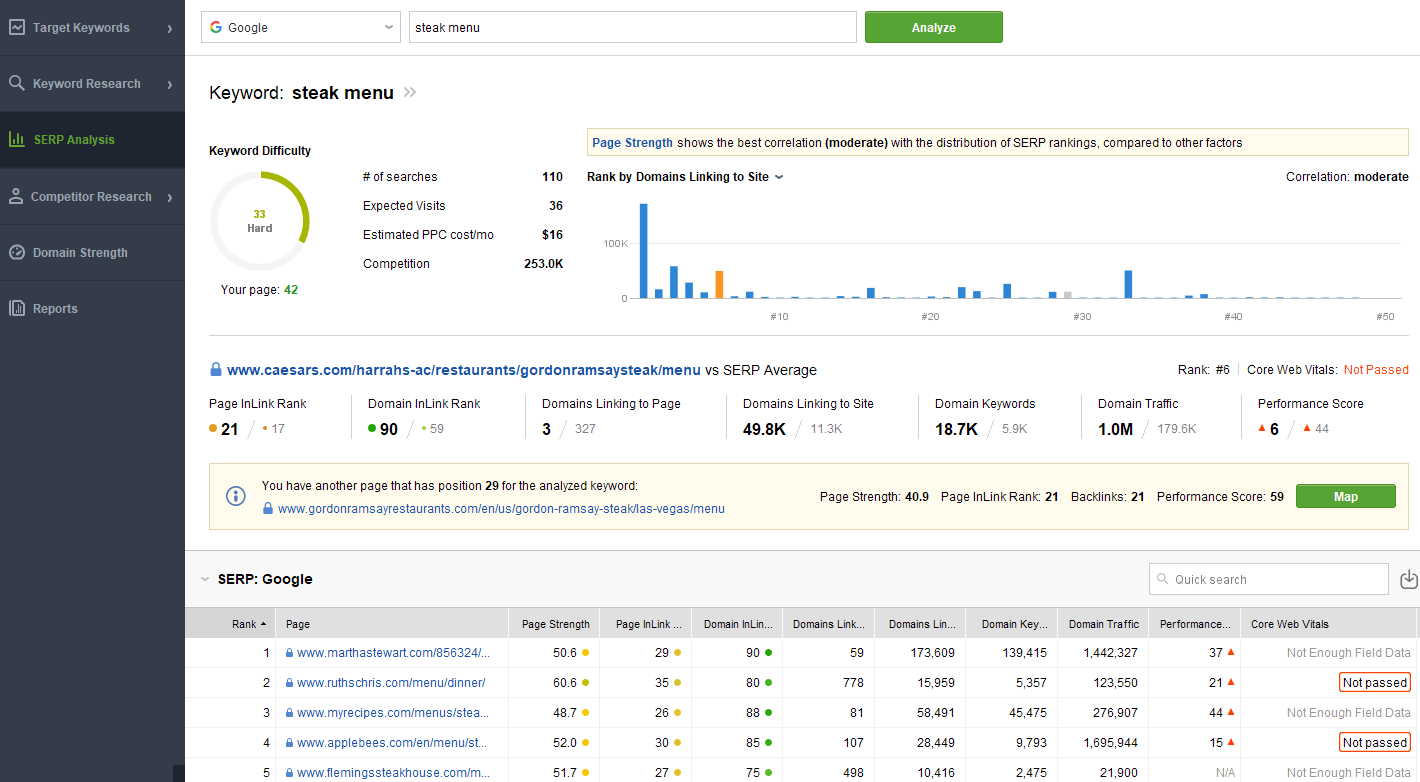Open the caesars.com Gordon Ramsay Steak menu link
1420x782 pixels.
(x=464, y=370)
